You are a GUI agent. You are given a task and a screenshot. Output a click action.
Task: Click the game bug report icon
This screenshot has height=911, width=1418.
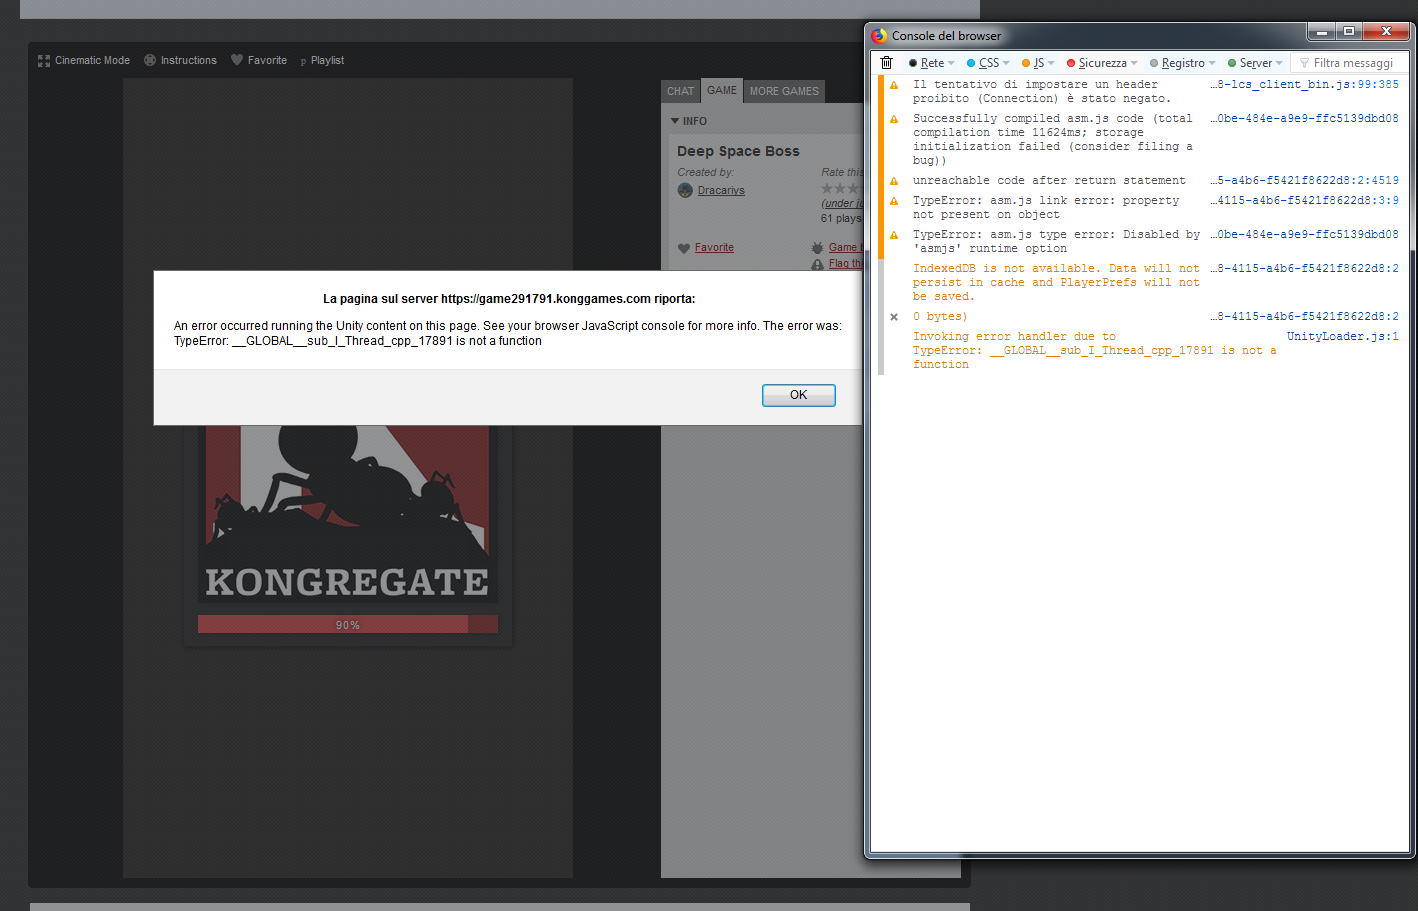817,247
